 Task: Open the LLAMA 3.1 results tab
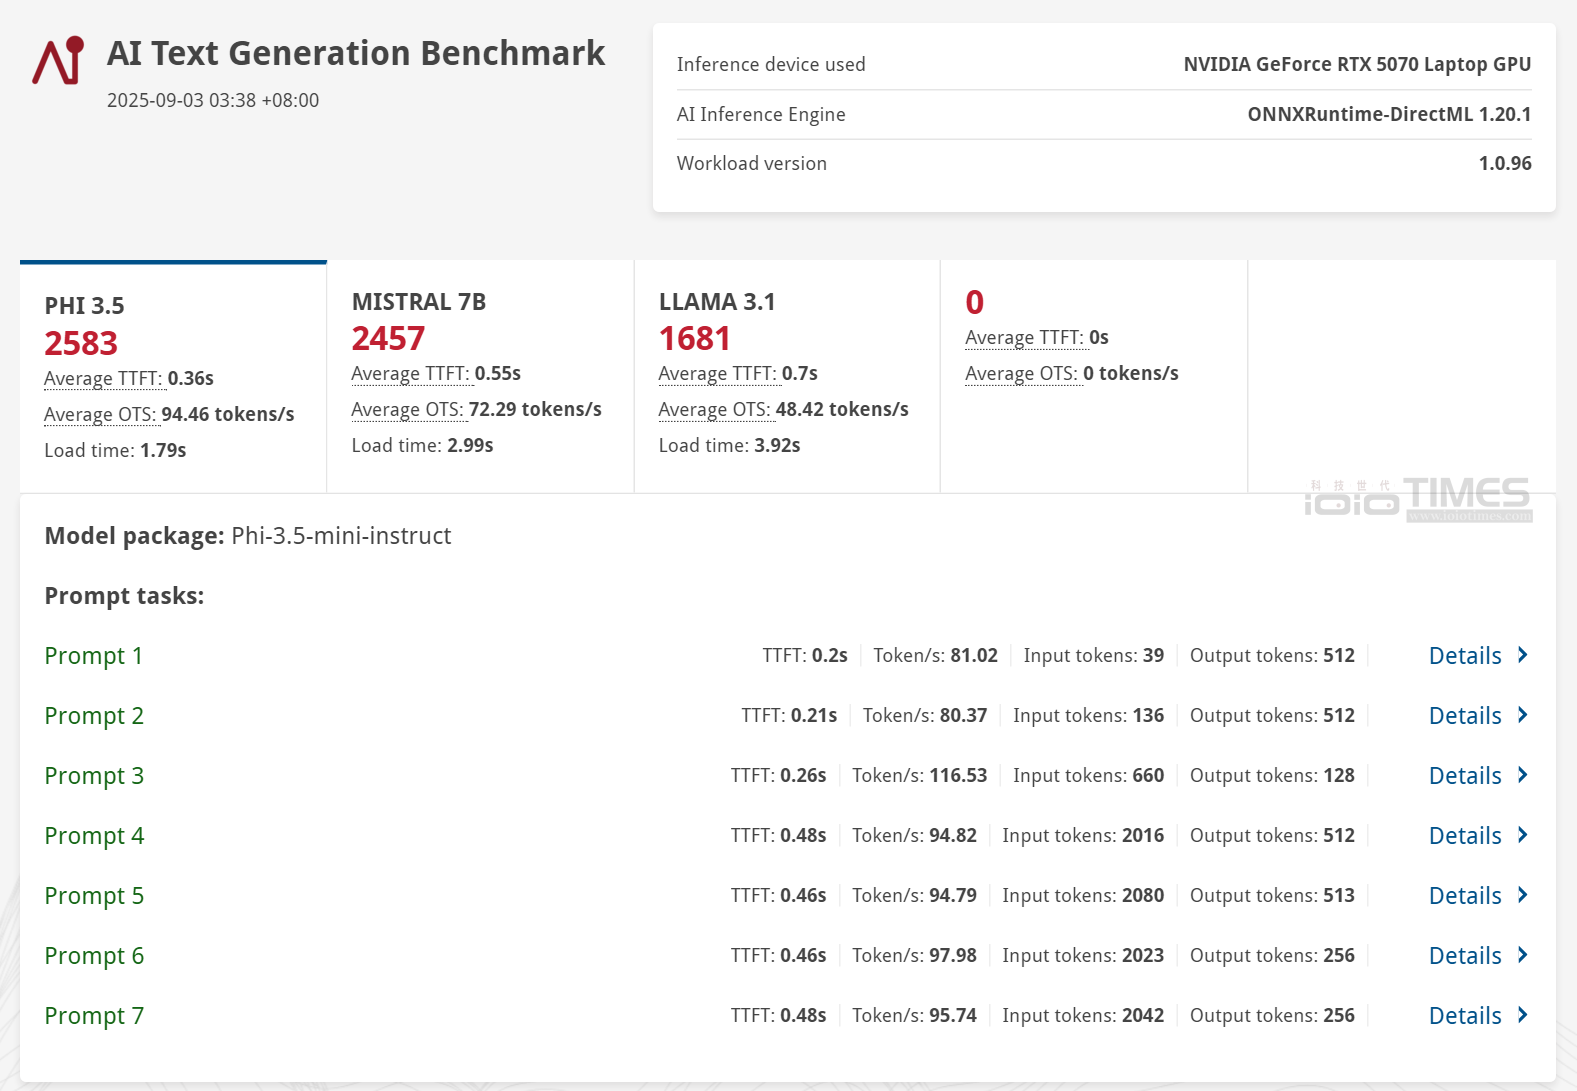coord(787,377)
